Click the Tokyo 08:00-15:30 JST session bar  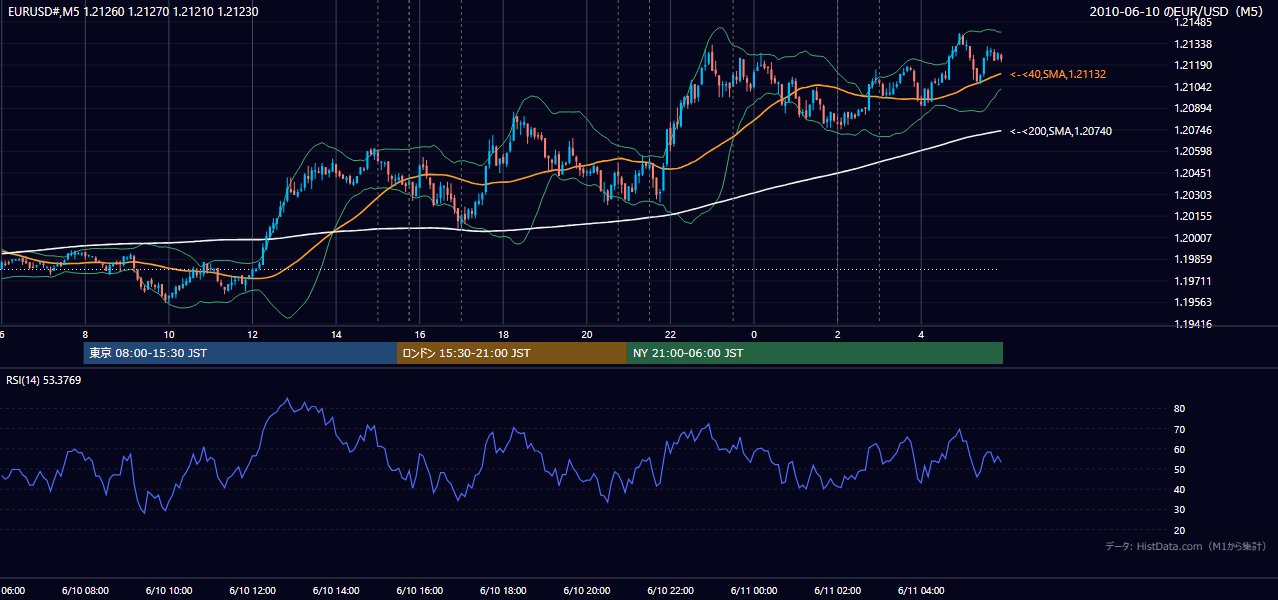240,353
